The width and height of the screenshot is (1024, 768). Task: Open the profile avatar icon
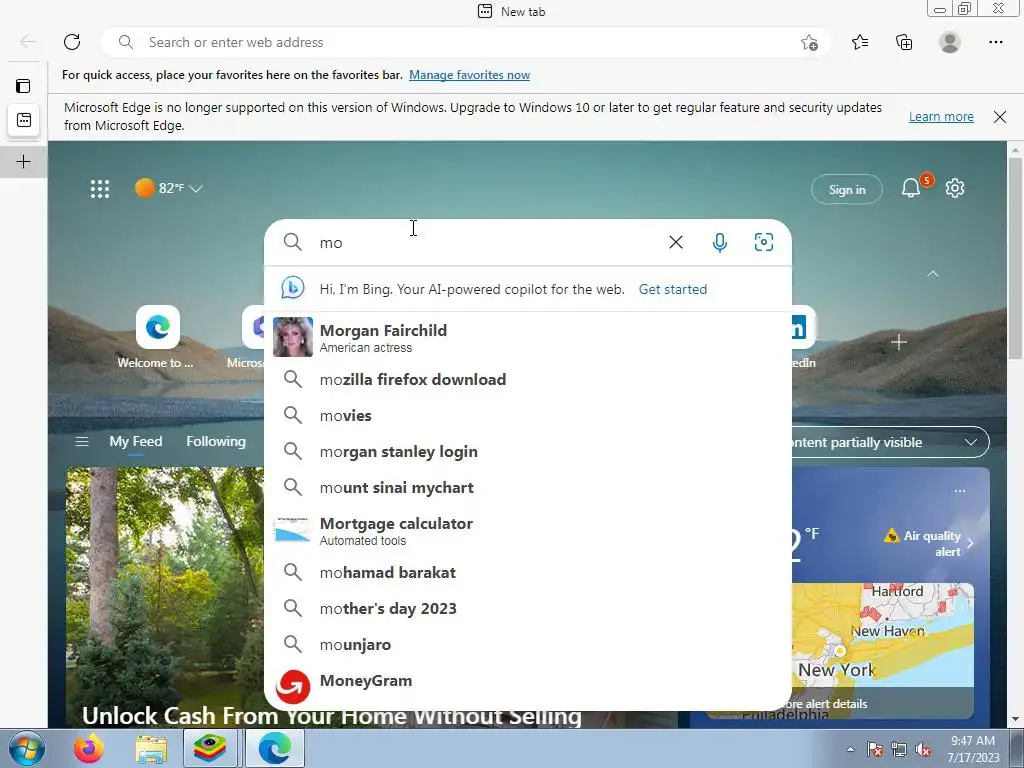pyautogui.click(x=950, y=42)
